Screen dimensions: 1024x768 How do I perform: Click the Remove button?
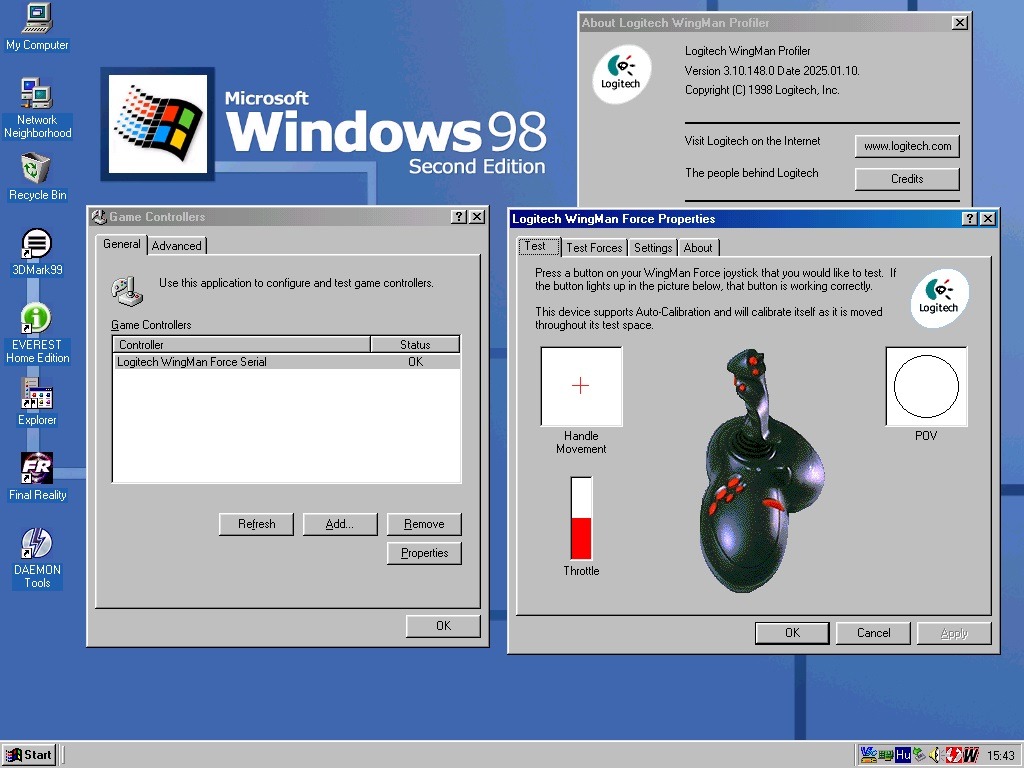point(424,524)
